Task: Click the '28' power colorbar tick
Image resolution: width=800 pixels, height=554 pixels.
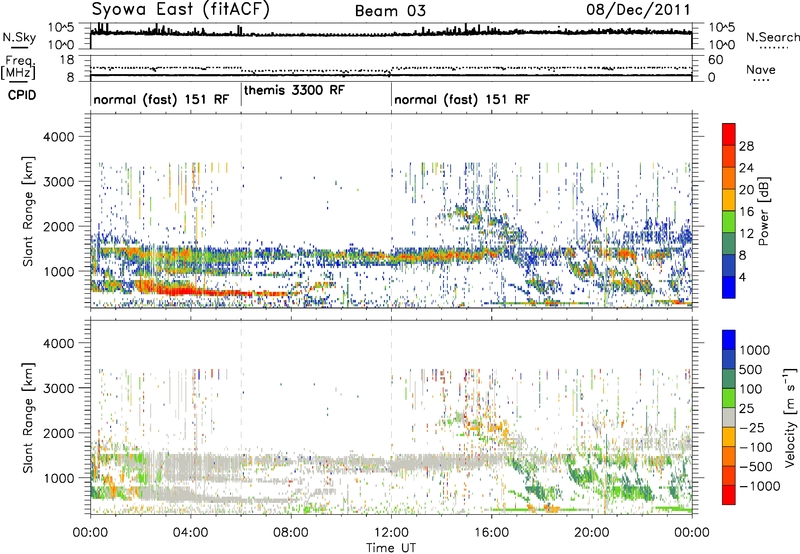Action: (x=746, y=146)
